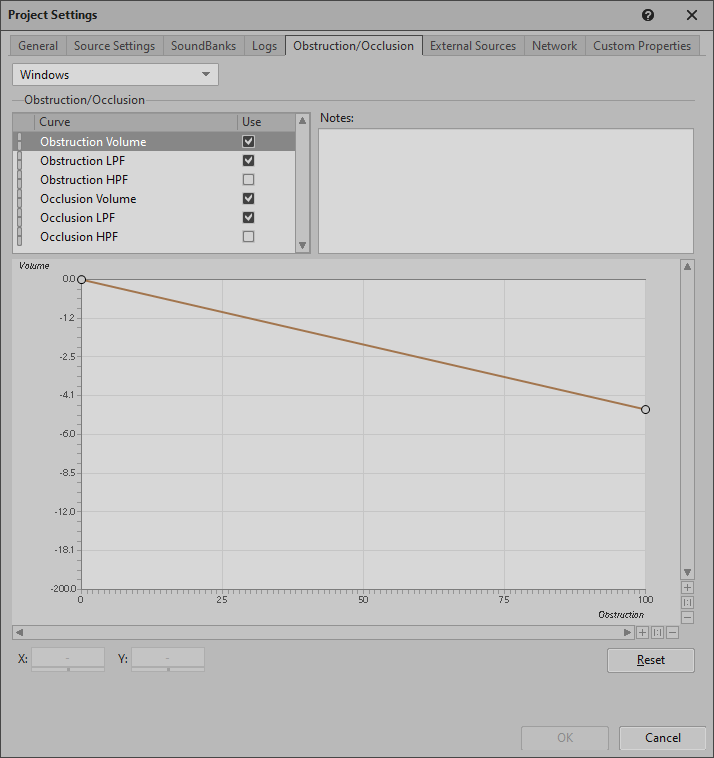Open the Windows platform dropdown
This screenshot has height=758, width=714.
(115, 75)
